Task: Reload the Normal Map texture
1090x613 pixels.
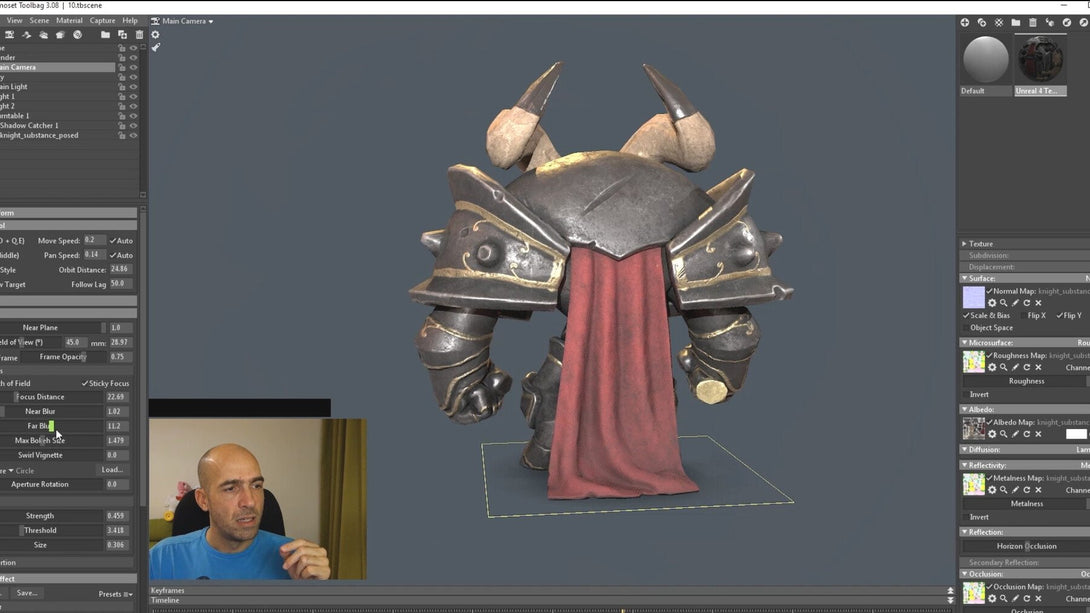Action: tap(1027, 303)
